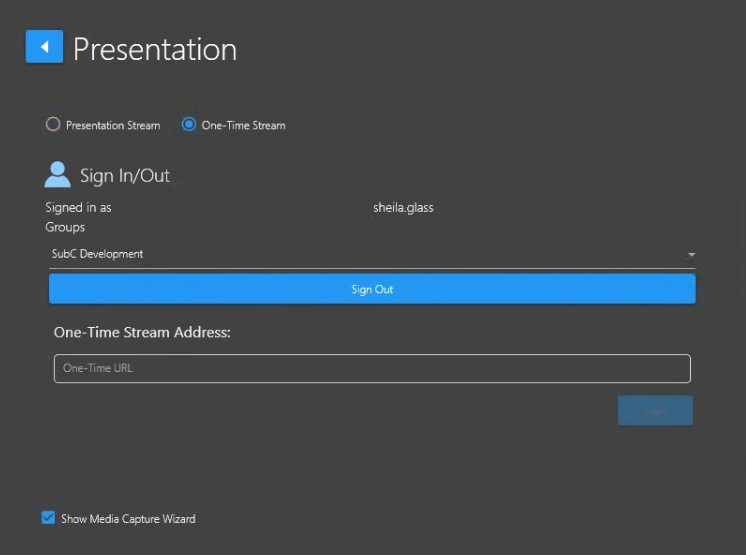The height and width of the screenshot is (555, 746).
Task: Click the sheila.glass username text
Action: 403,208
